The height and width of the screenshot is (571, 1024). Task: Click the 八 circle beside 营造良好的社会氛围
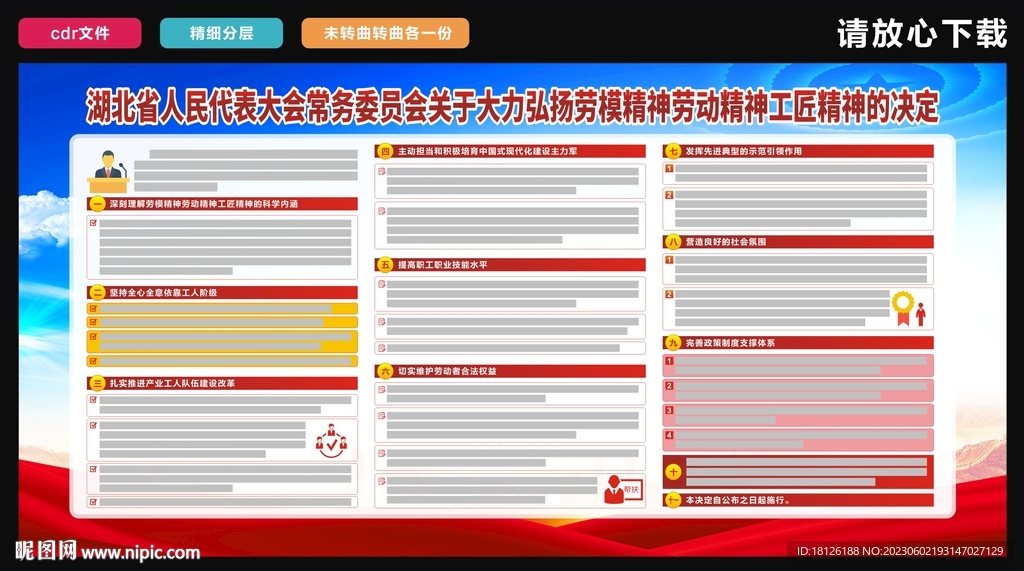coord(673,242)
